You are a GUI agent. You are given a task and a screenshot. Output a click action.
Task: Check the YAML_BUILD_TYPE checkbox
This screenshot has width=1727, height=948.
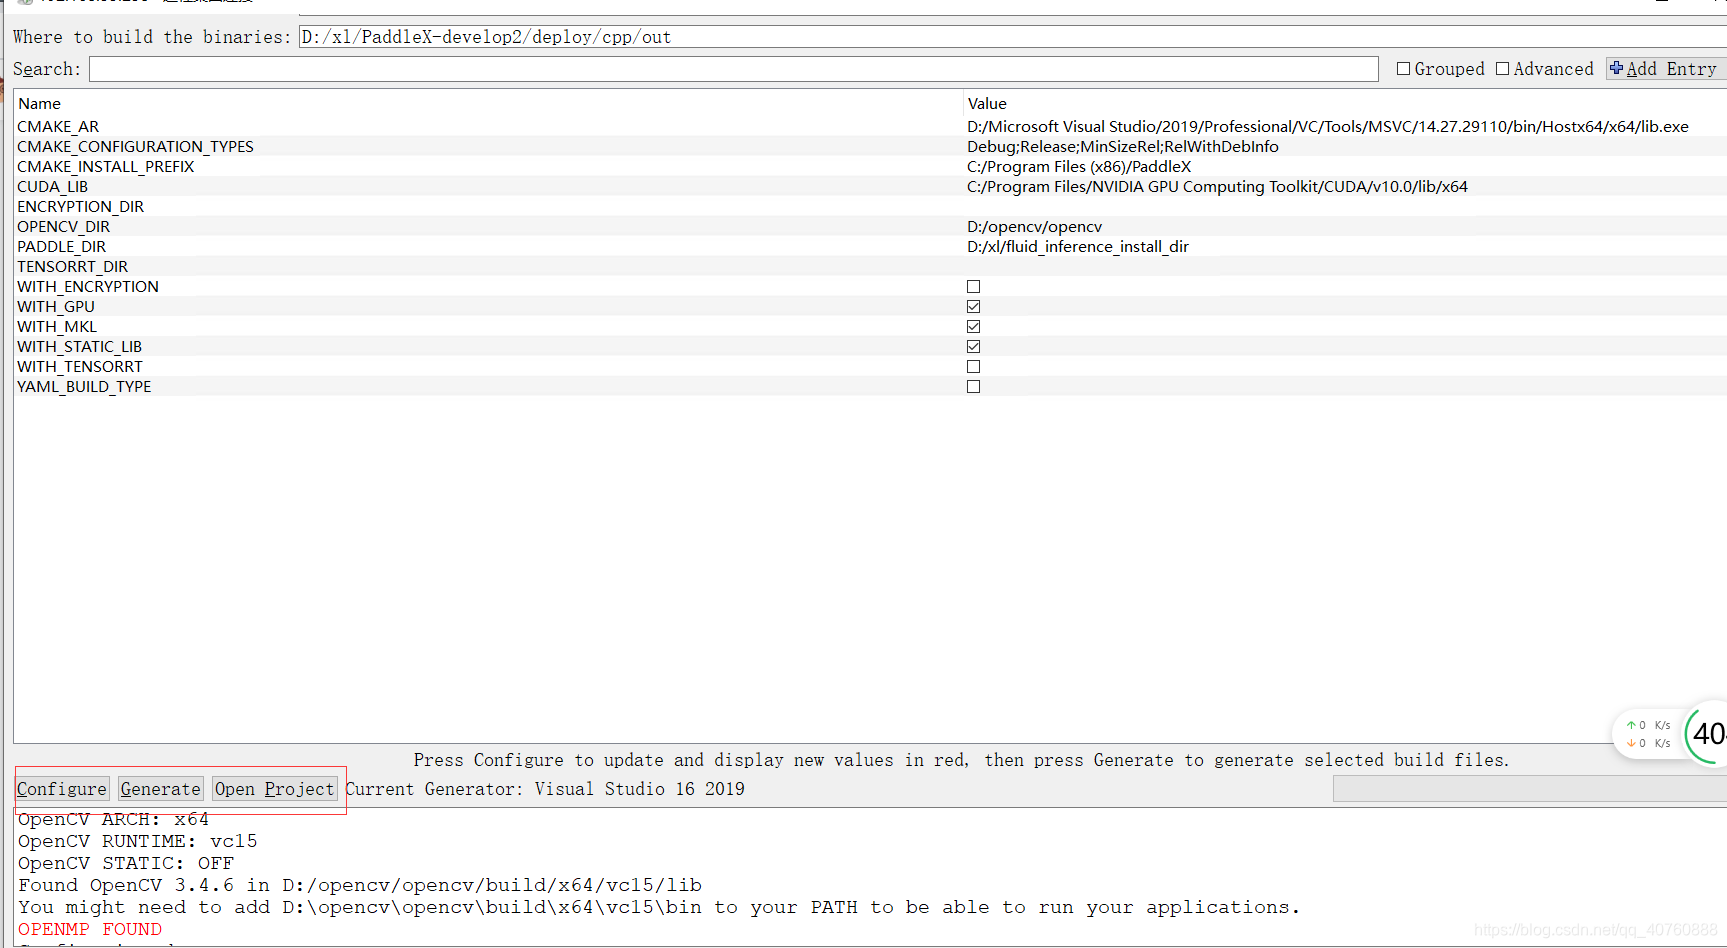point(973,387)
